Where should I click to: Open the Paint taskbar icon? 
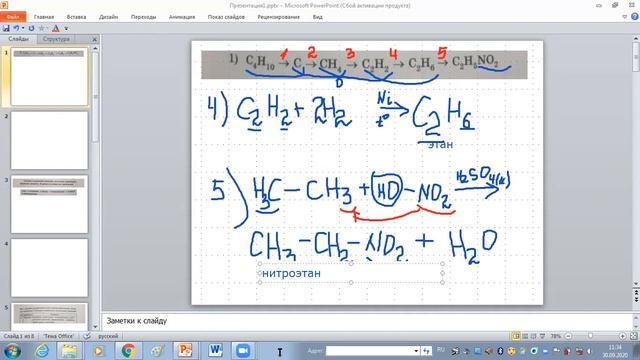[157, 351]
